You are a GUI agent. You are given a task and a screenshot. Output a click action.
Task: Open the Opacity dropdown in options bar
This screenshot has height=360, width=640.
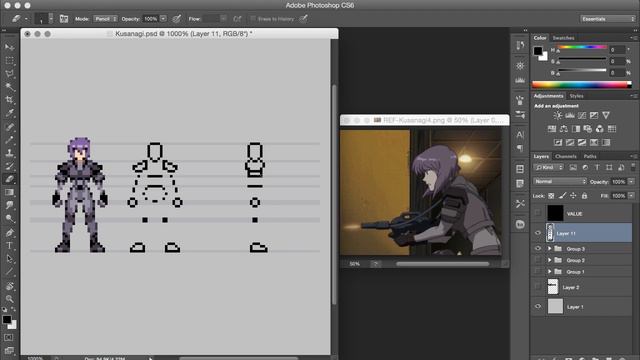click(163, 19)
